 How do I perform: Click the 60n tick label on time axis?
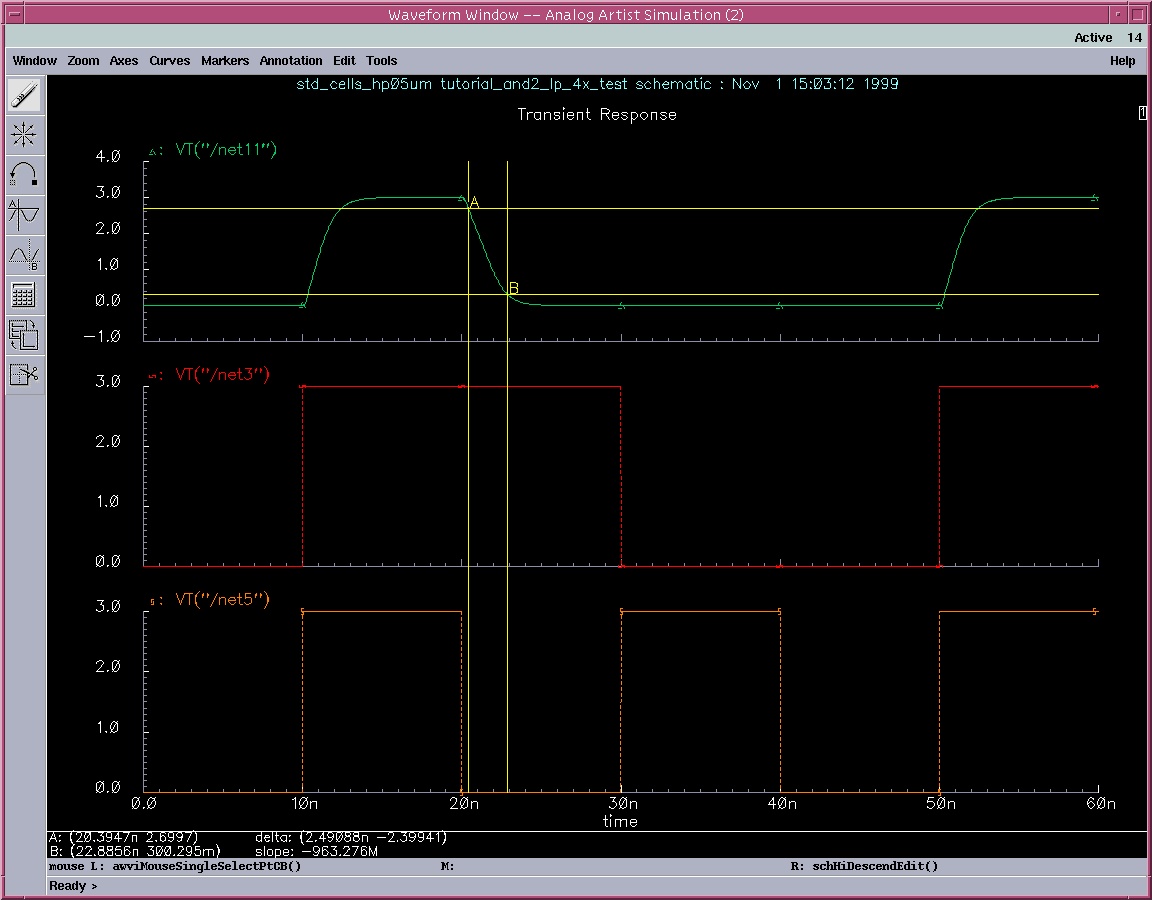(x=1101, y=804)
